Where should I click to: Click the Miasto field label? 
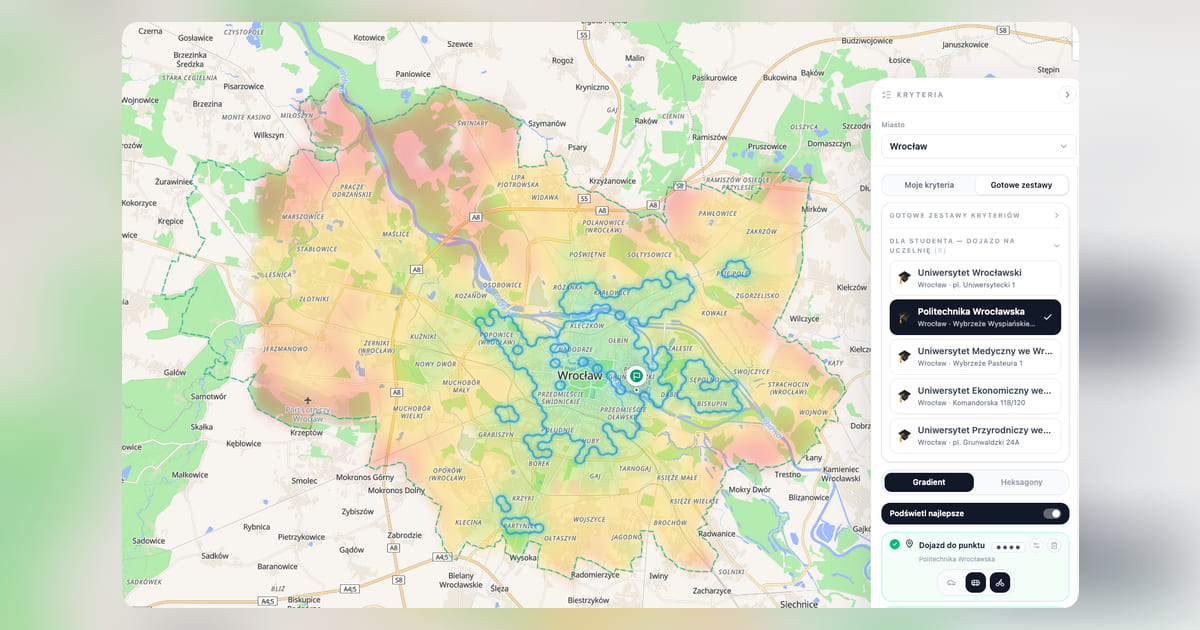click(x=893, y=125)
